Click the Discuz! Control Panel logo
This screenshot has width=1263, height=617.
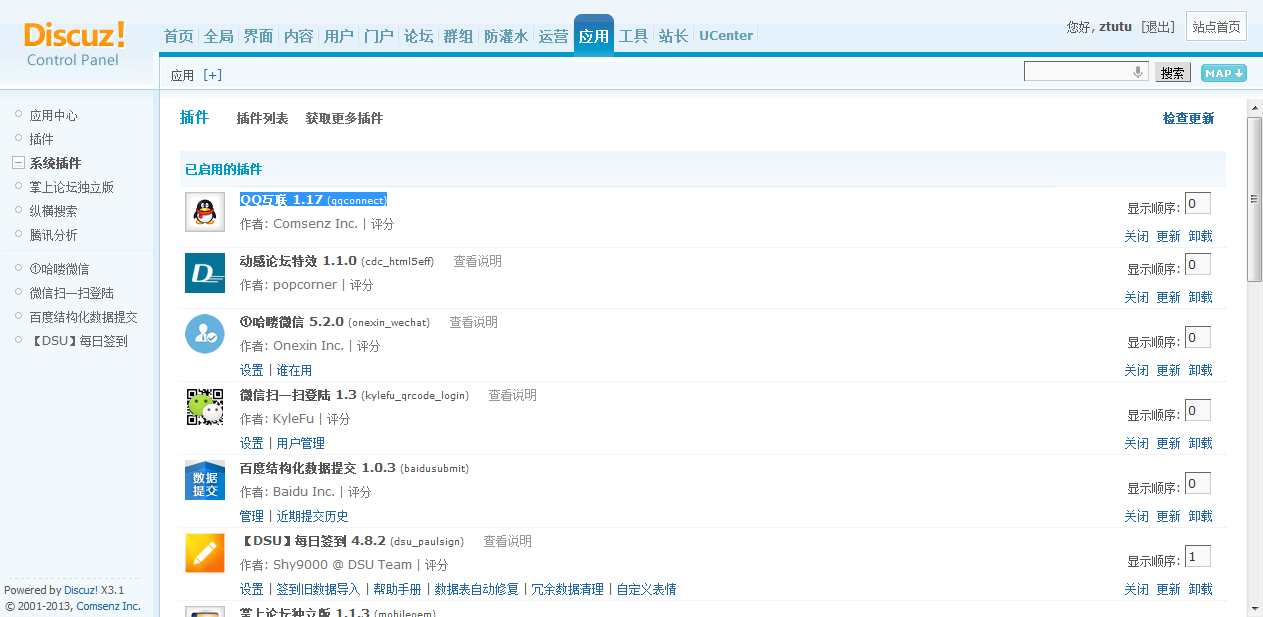coord(74,44)
